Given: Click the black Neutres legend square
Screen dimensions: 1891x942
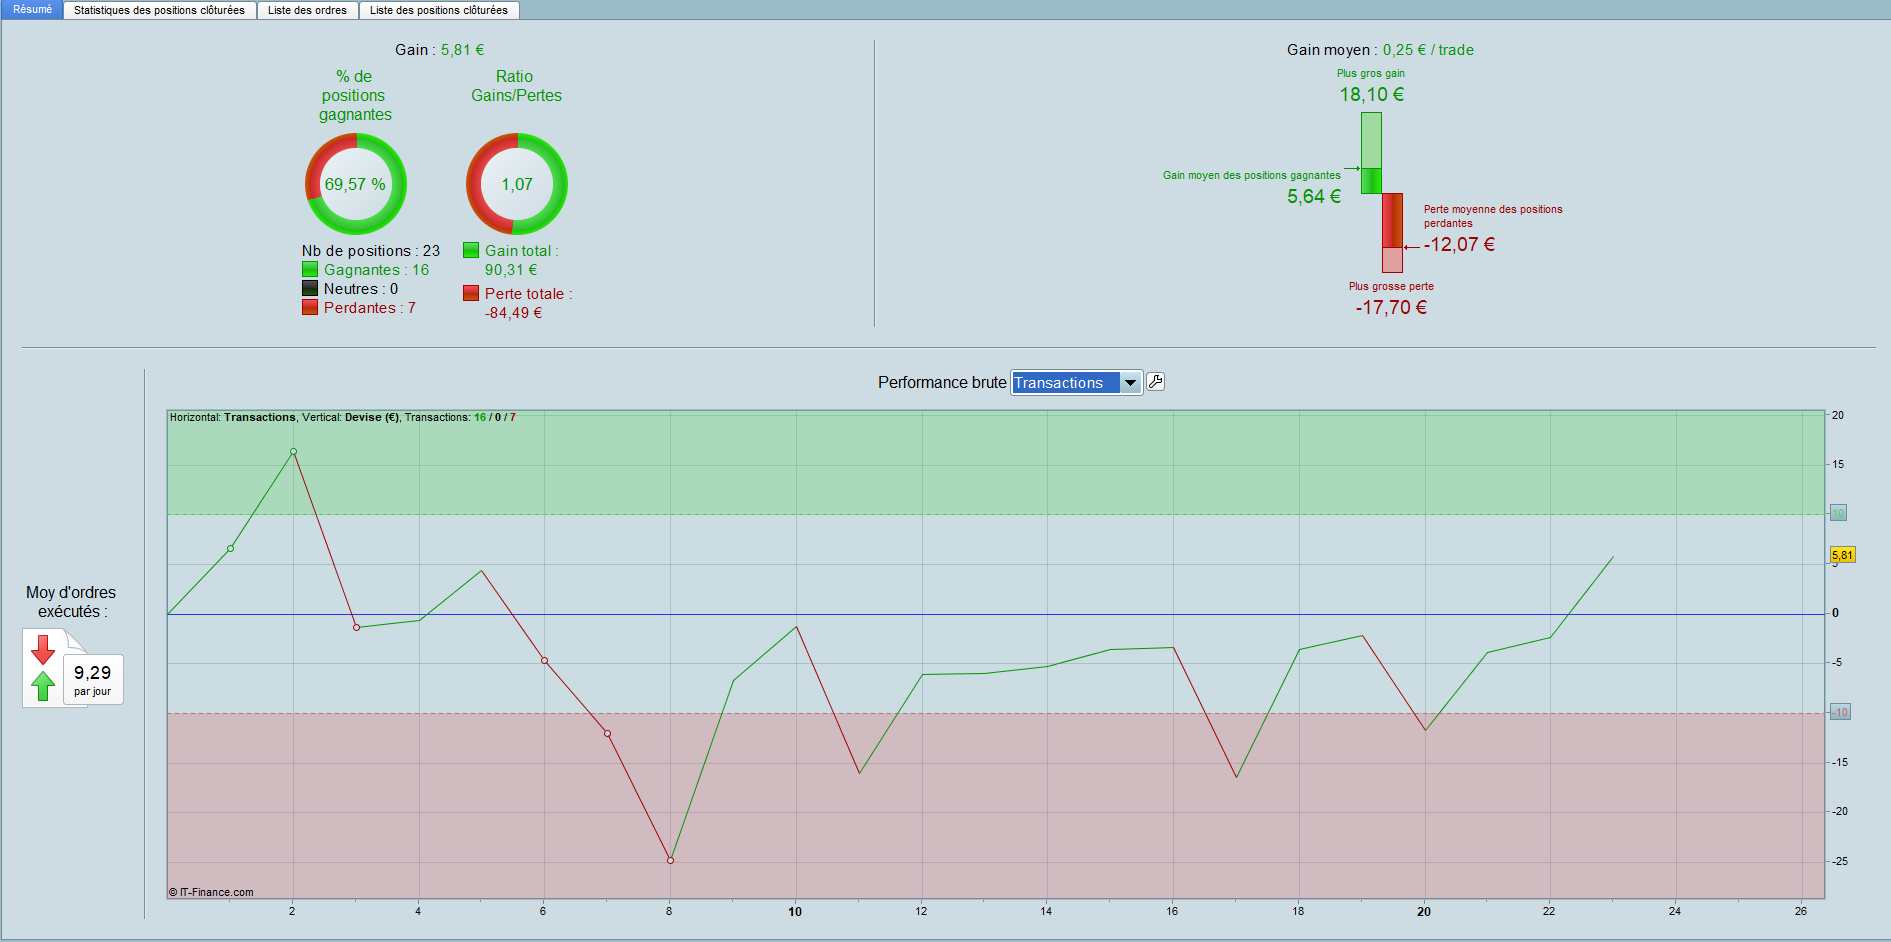Looking at the screenshot, I should click(x=310, y=289).
